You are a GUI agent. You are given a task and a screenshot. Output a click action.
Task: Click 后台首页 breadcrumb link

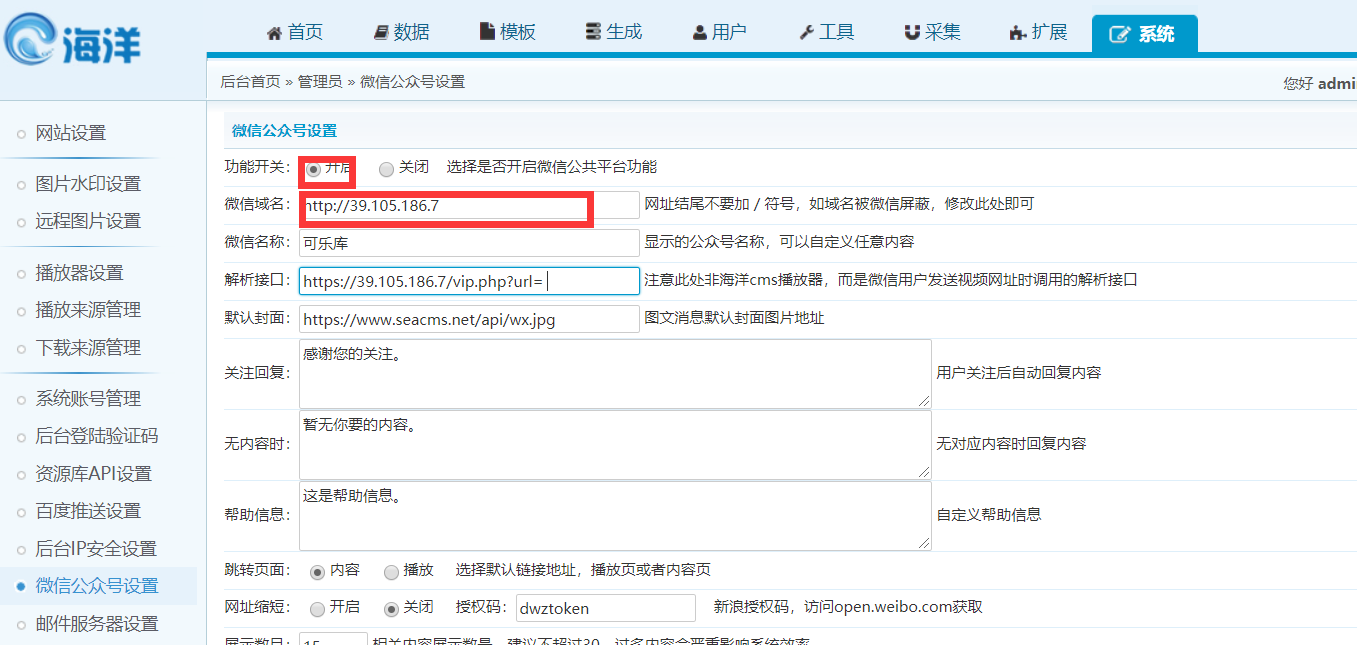(x=250, y=82)
